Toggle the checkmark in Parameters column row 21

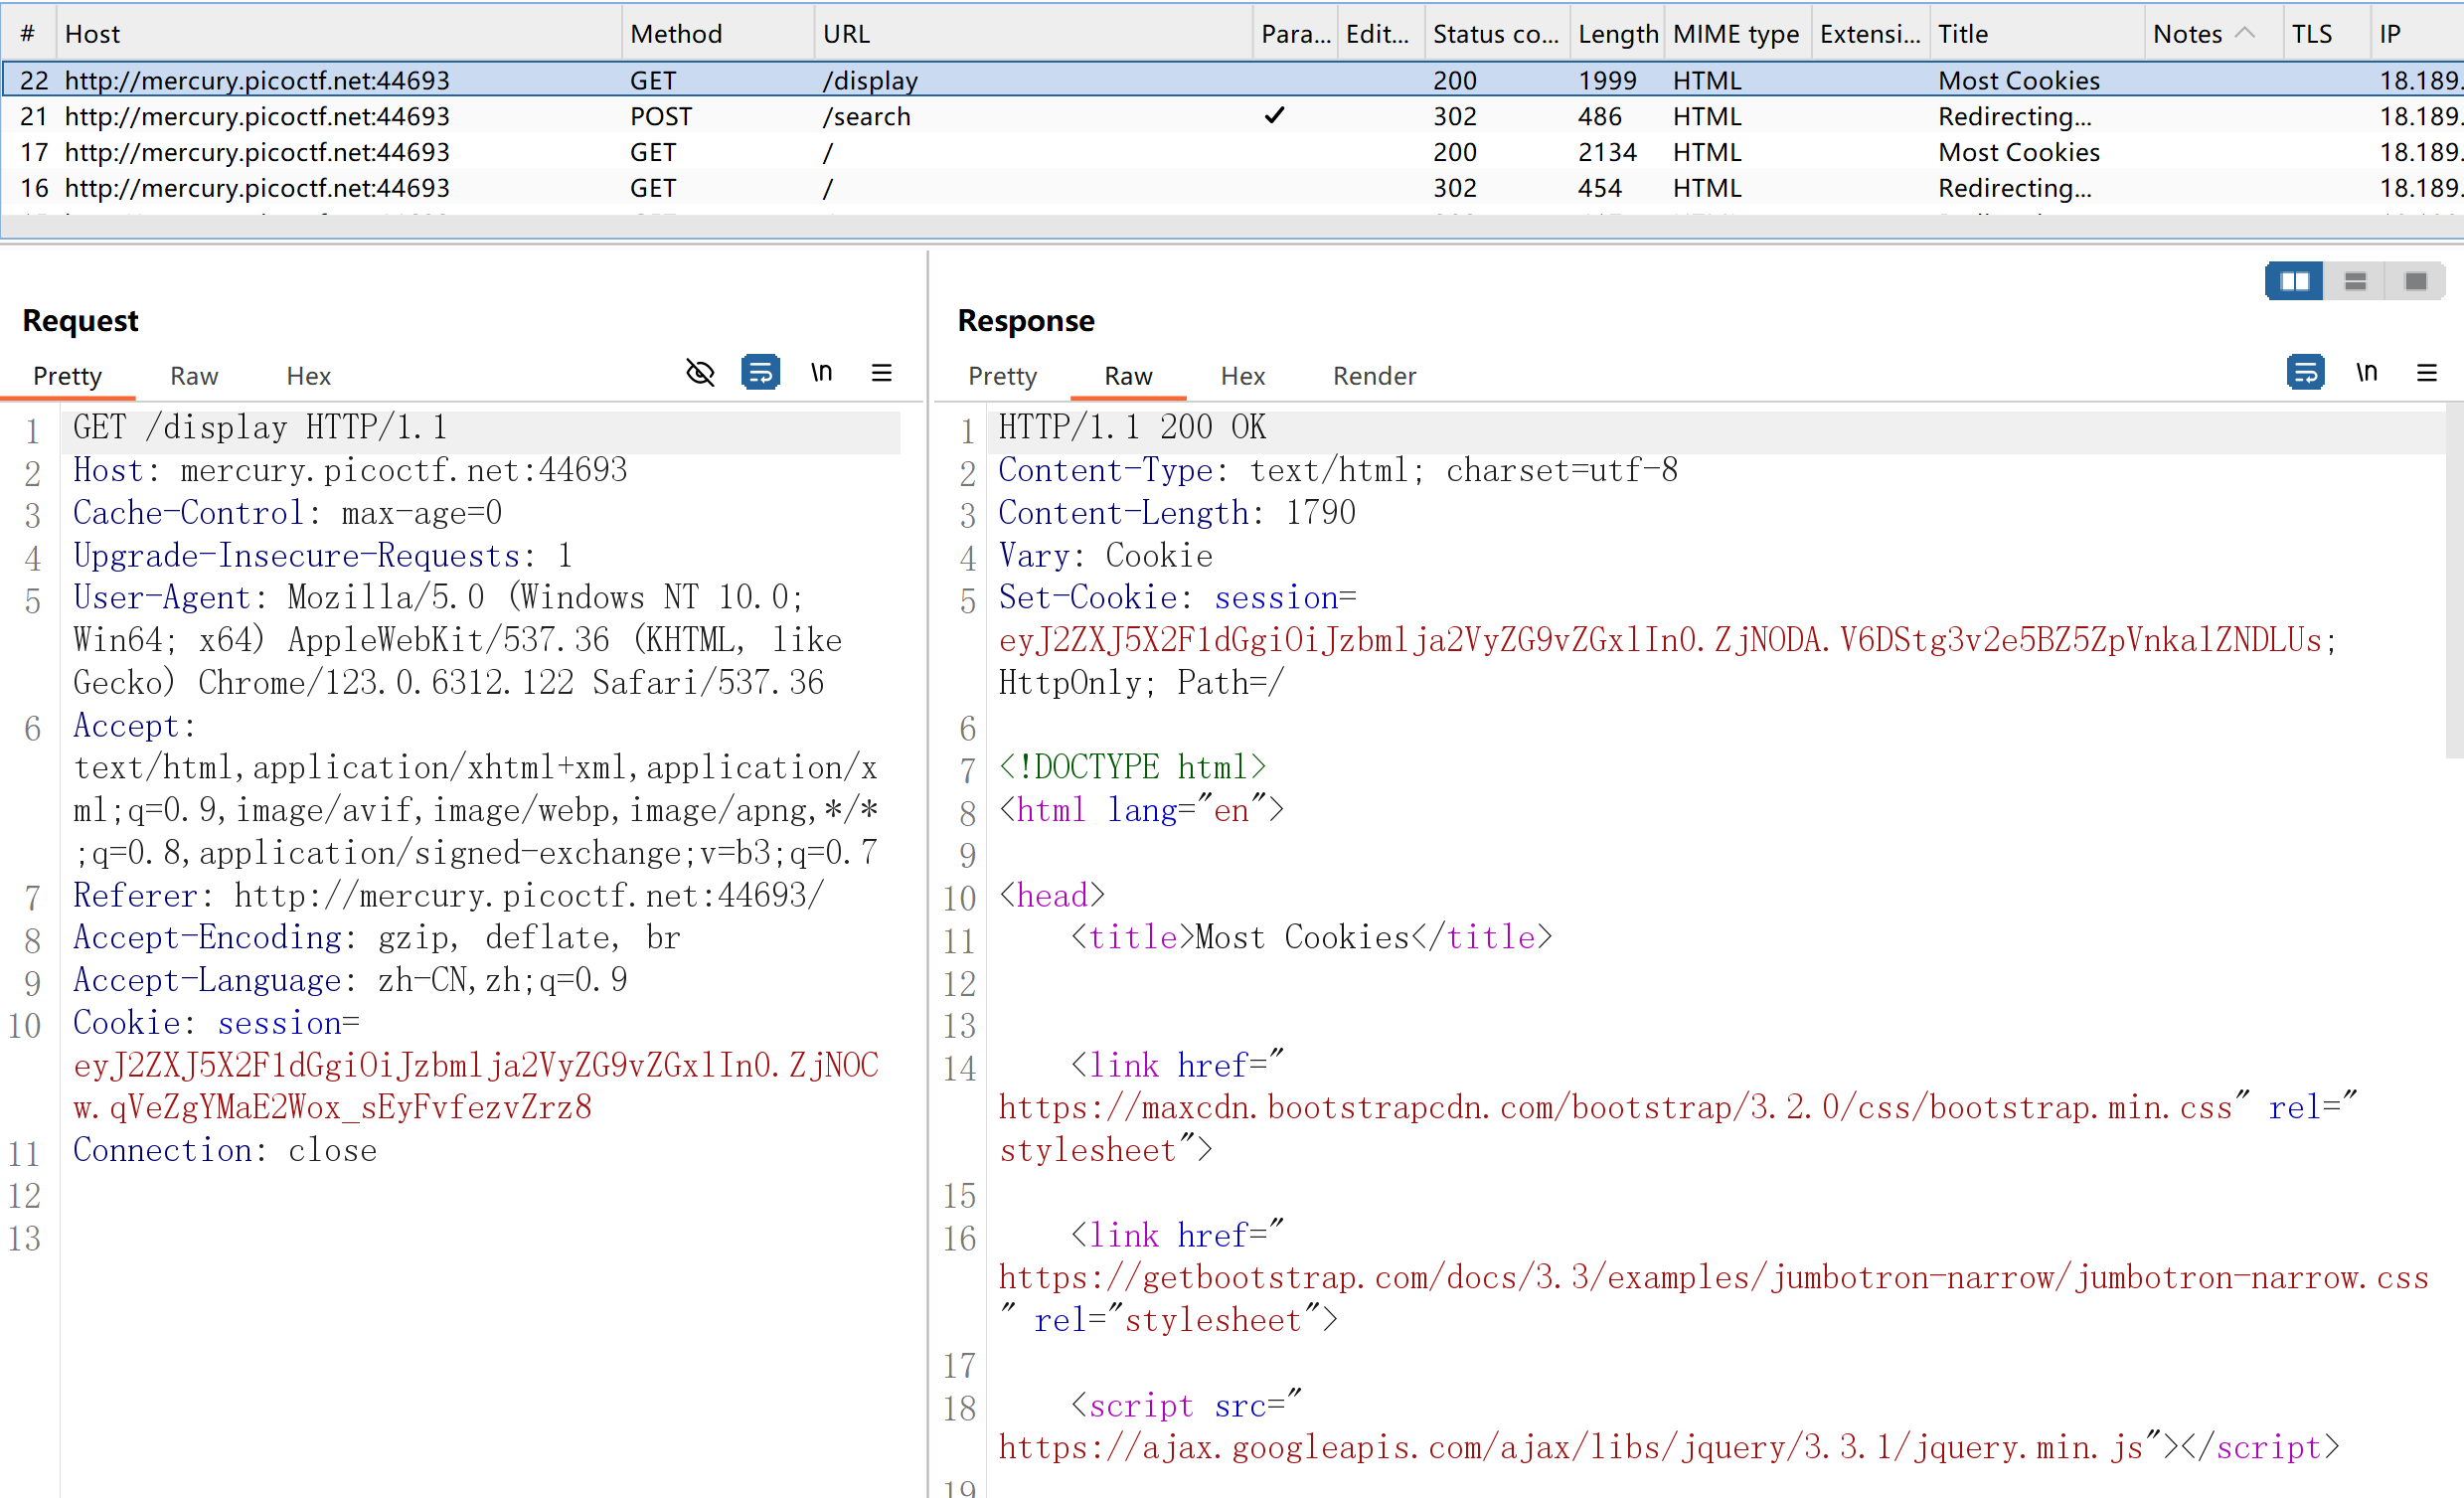[1274, 116]
